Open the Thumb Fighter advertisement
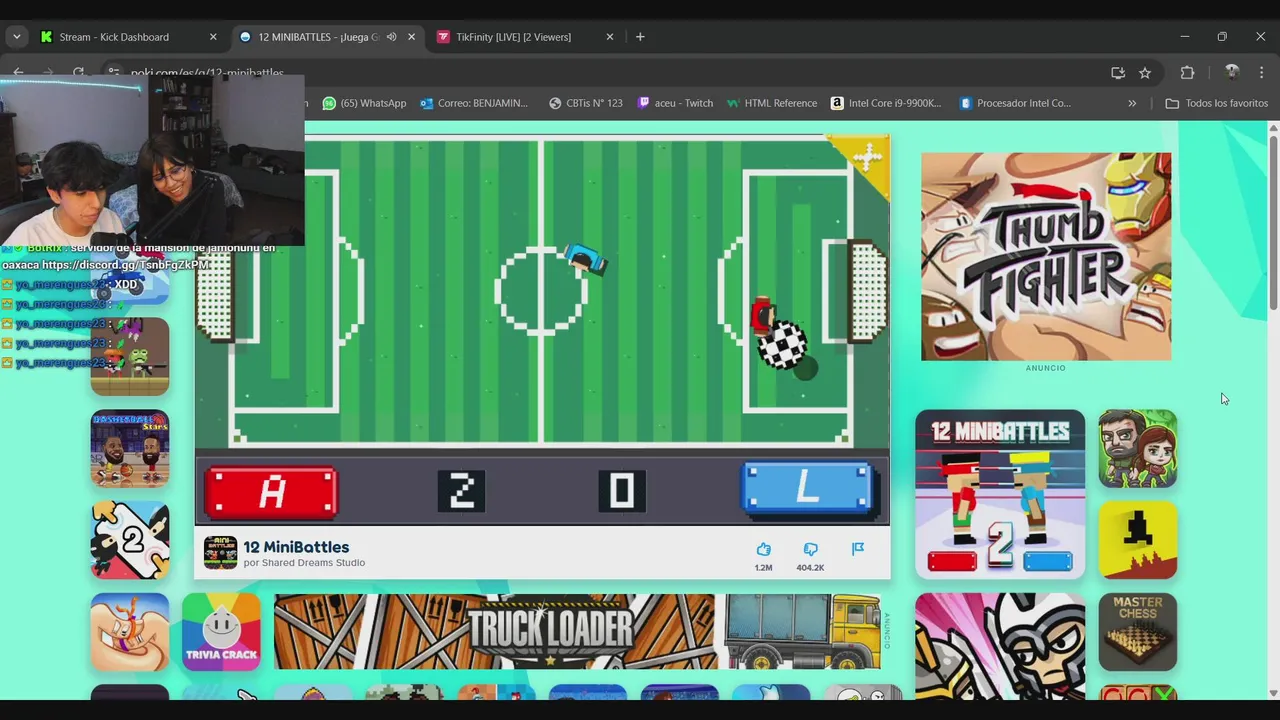The width and height of the screenshot is (1280, 720). coord(1046,256)
